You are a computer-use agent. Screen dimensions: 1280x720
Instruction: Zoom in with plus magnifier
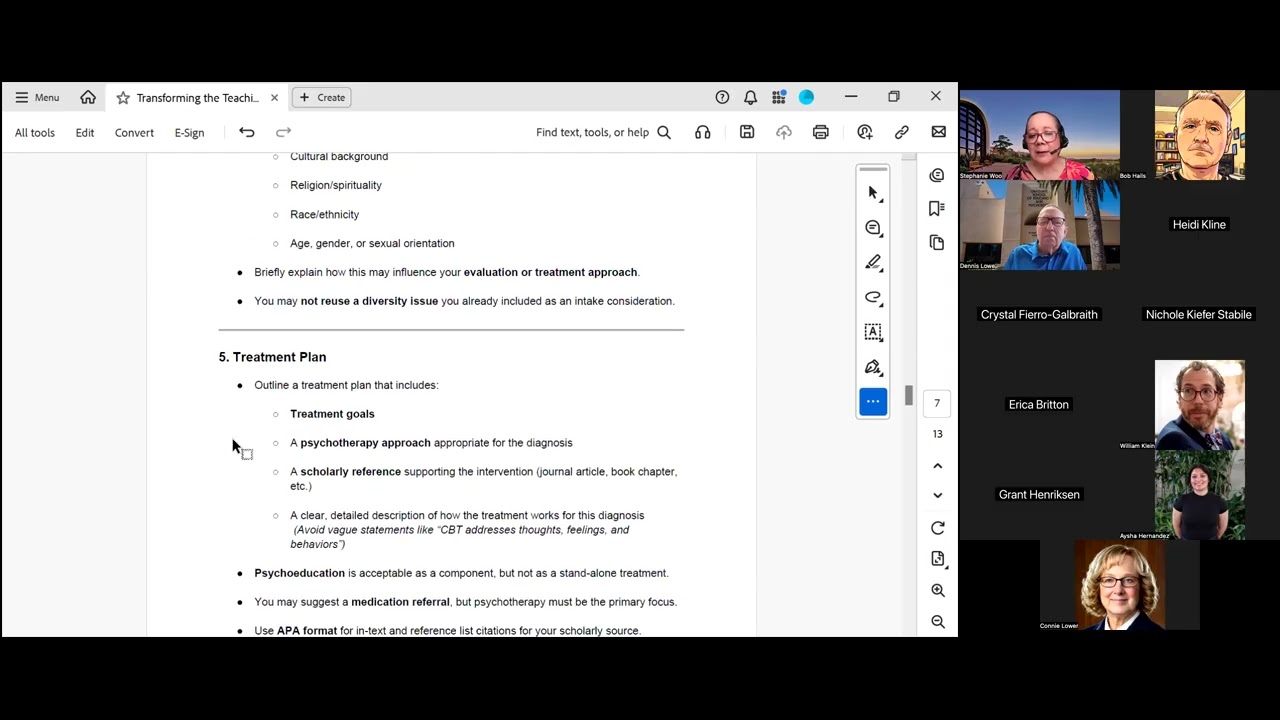coord(938,591)
